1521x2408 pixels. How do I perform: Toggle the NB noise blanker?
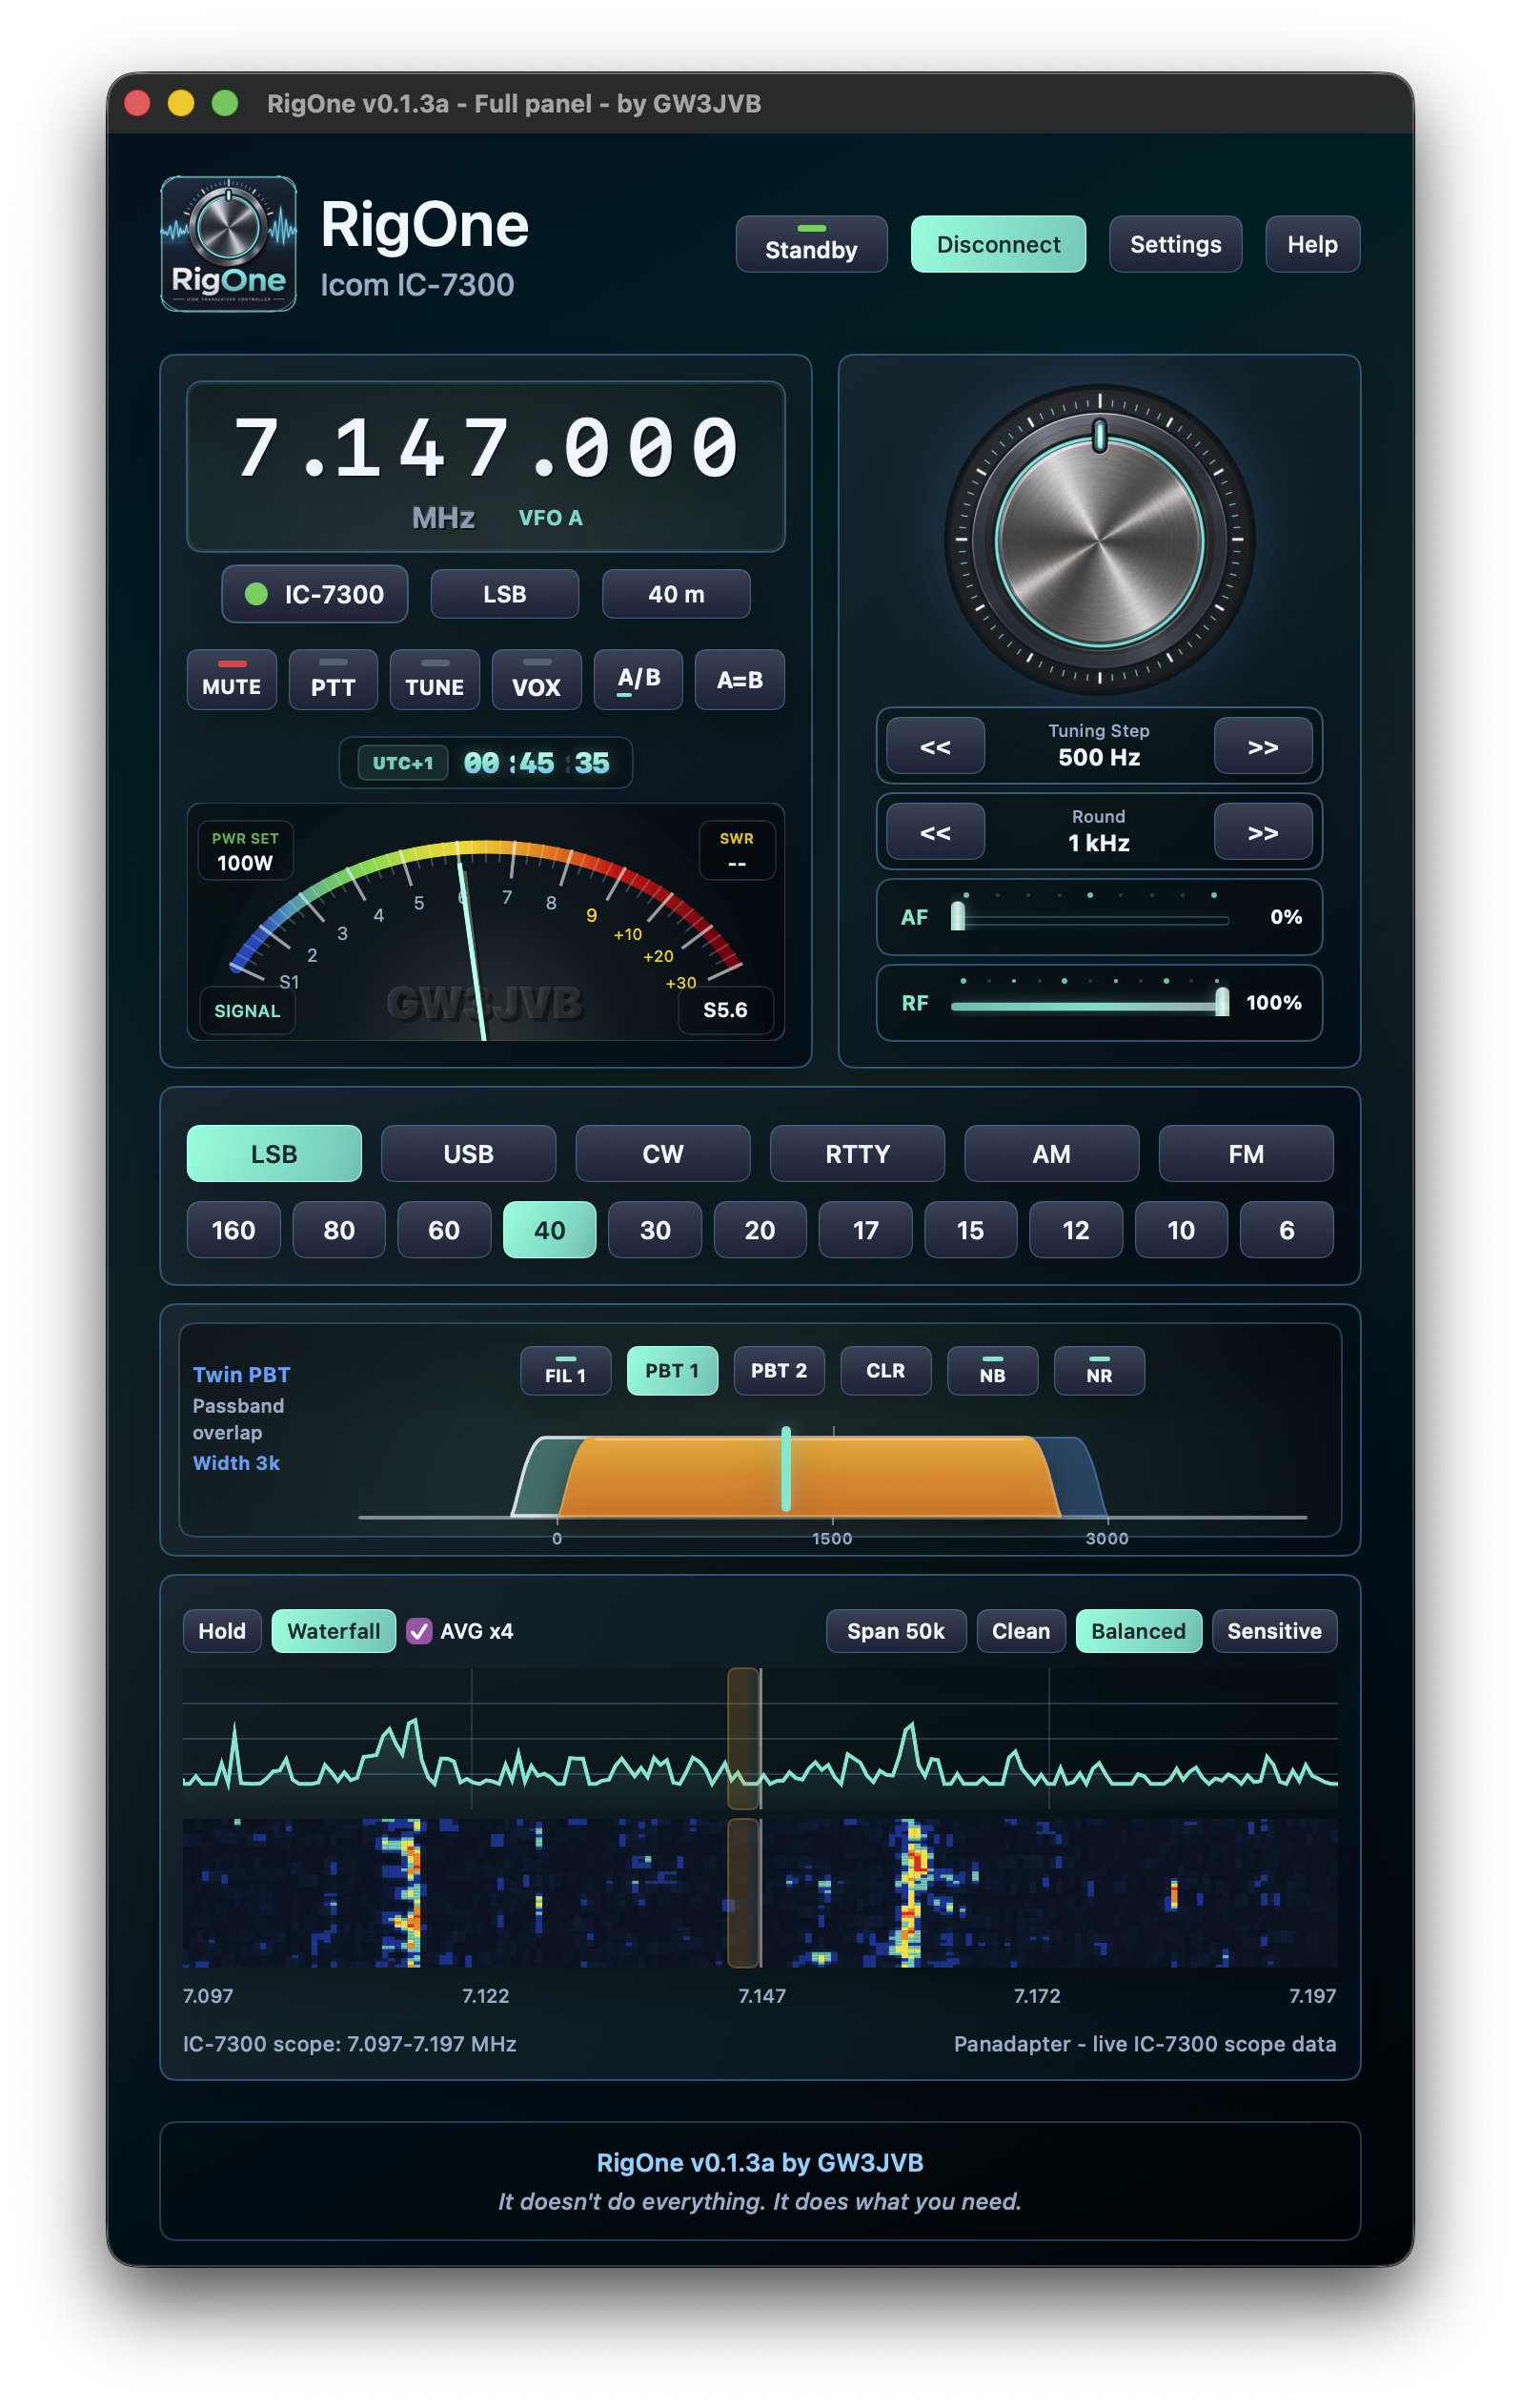993,1371
